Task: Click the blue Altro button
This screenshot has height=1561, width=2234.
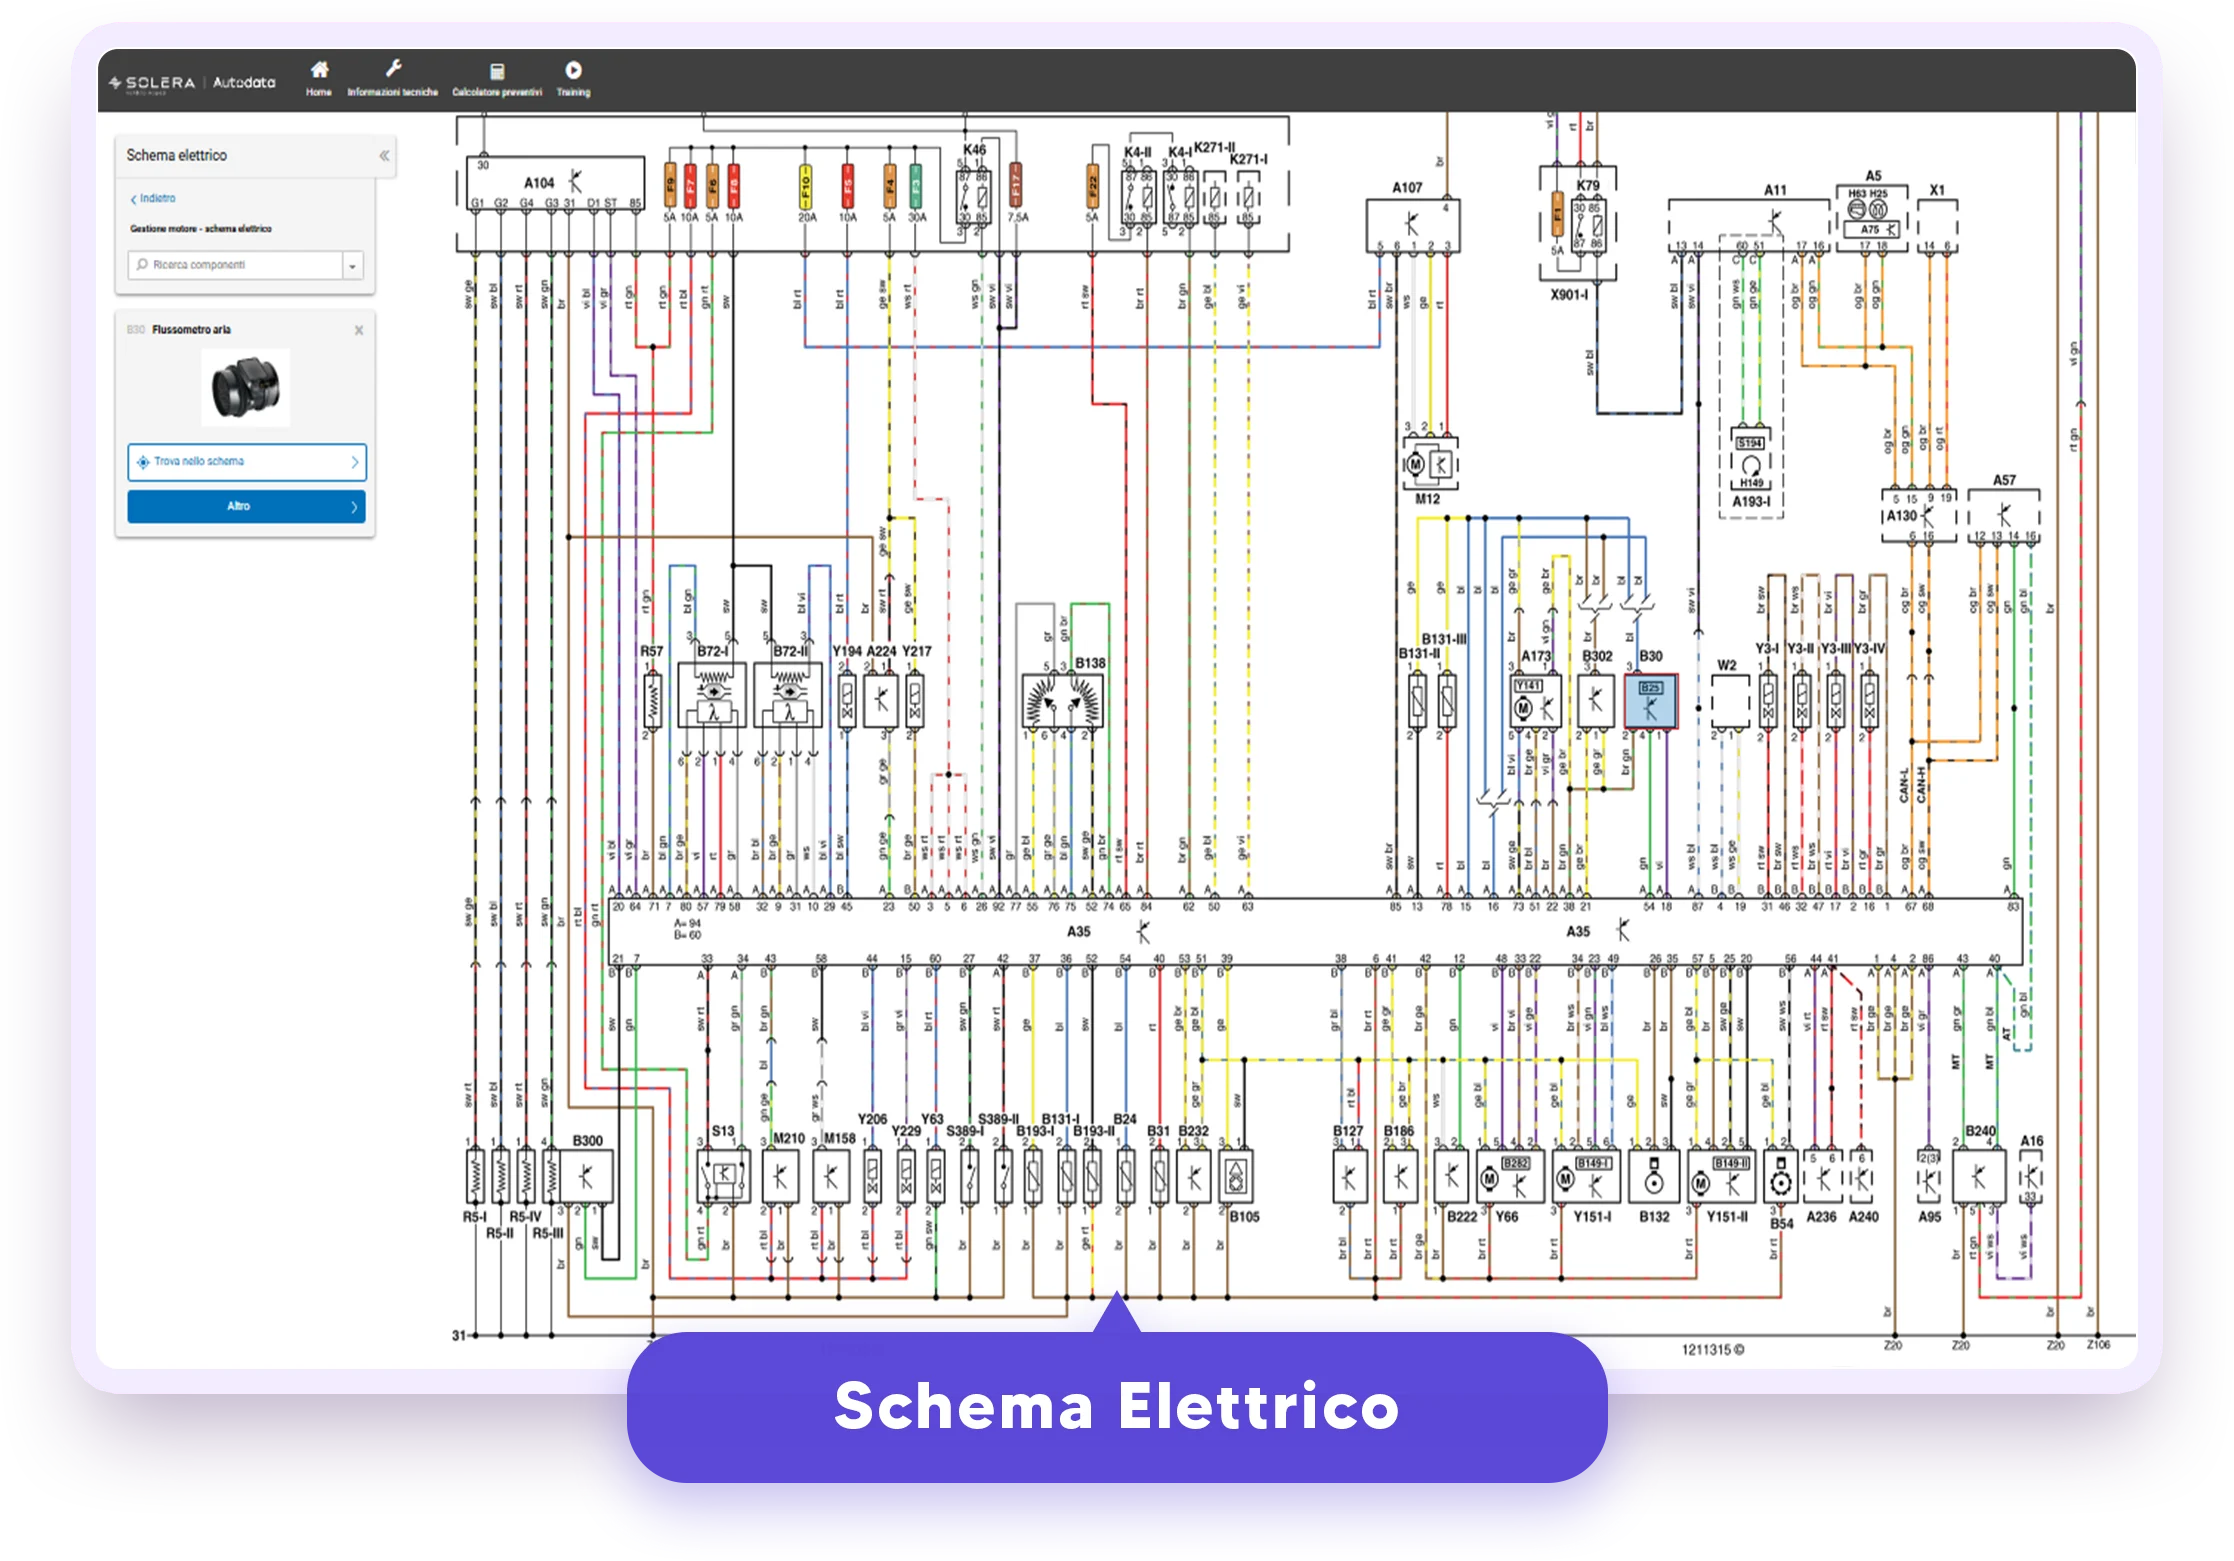Action: click(247, 506)
